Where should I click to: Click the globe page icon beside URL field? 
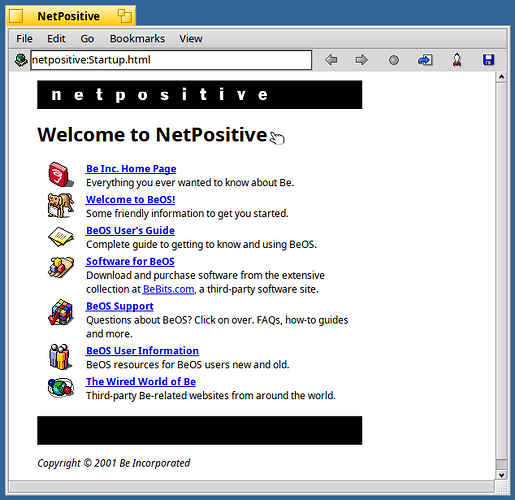(x=21, y=60)
